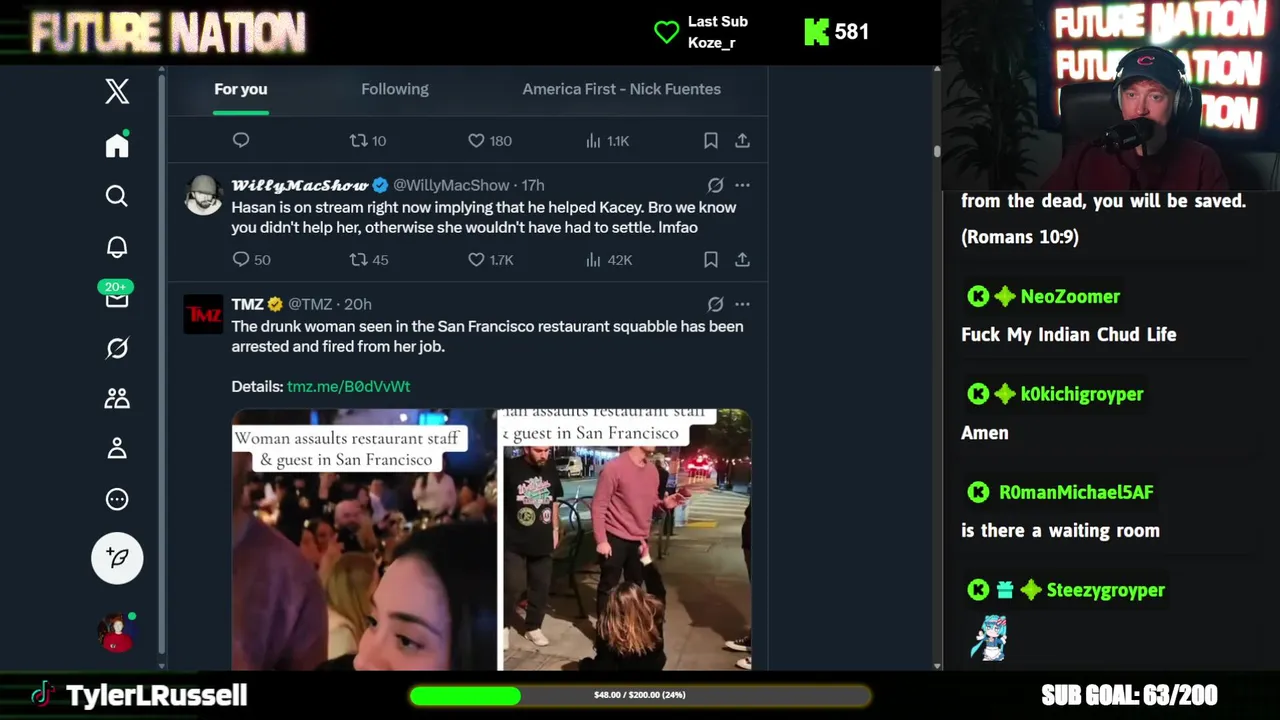
Task: Share the post with 1.1K views
Action: pos(742,141)
